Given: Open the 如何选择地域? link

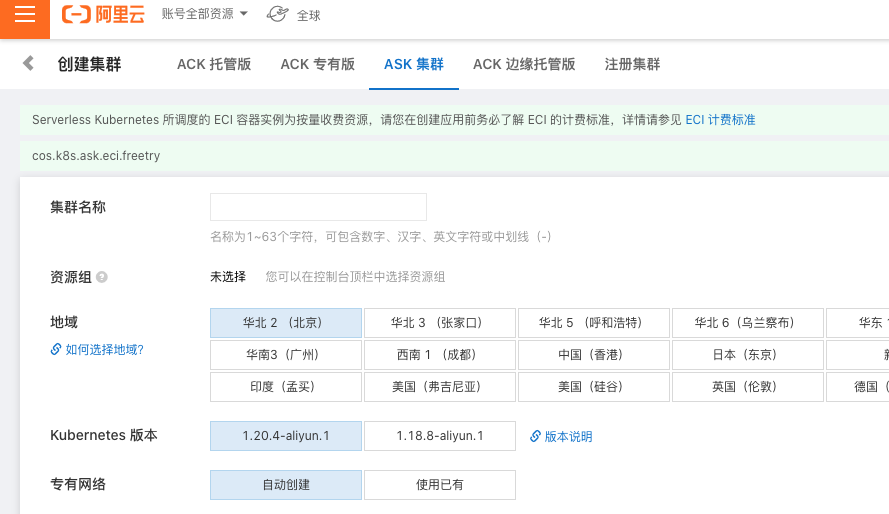Looking at the screenshot, I should (x=97, y=349).
